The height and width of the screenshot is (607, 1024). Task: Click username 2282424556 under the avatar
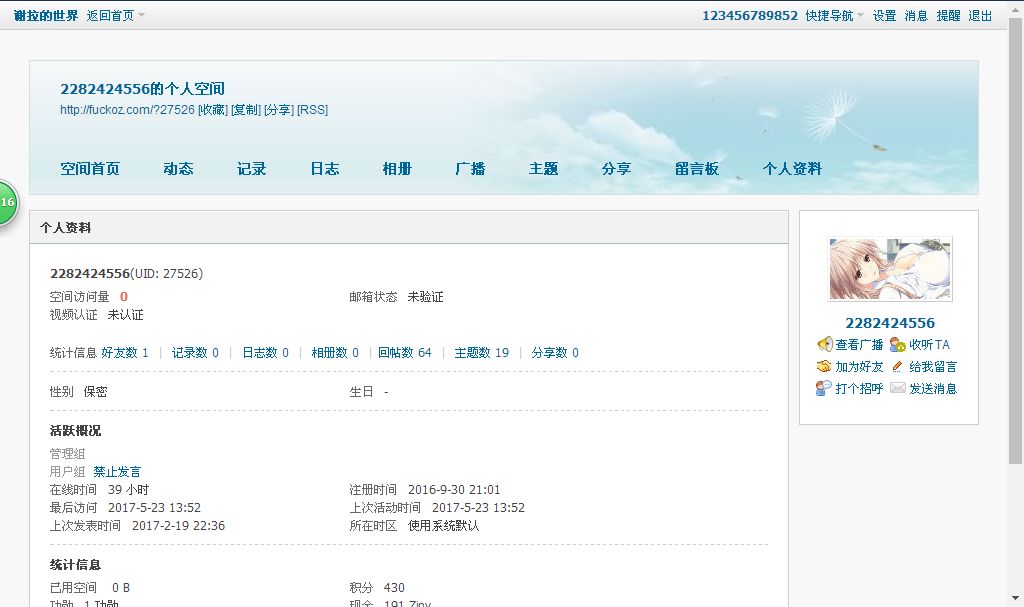pos(889,323)
